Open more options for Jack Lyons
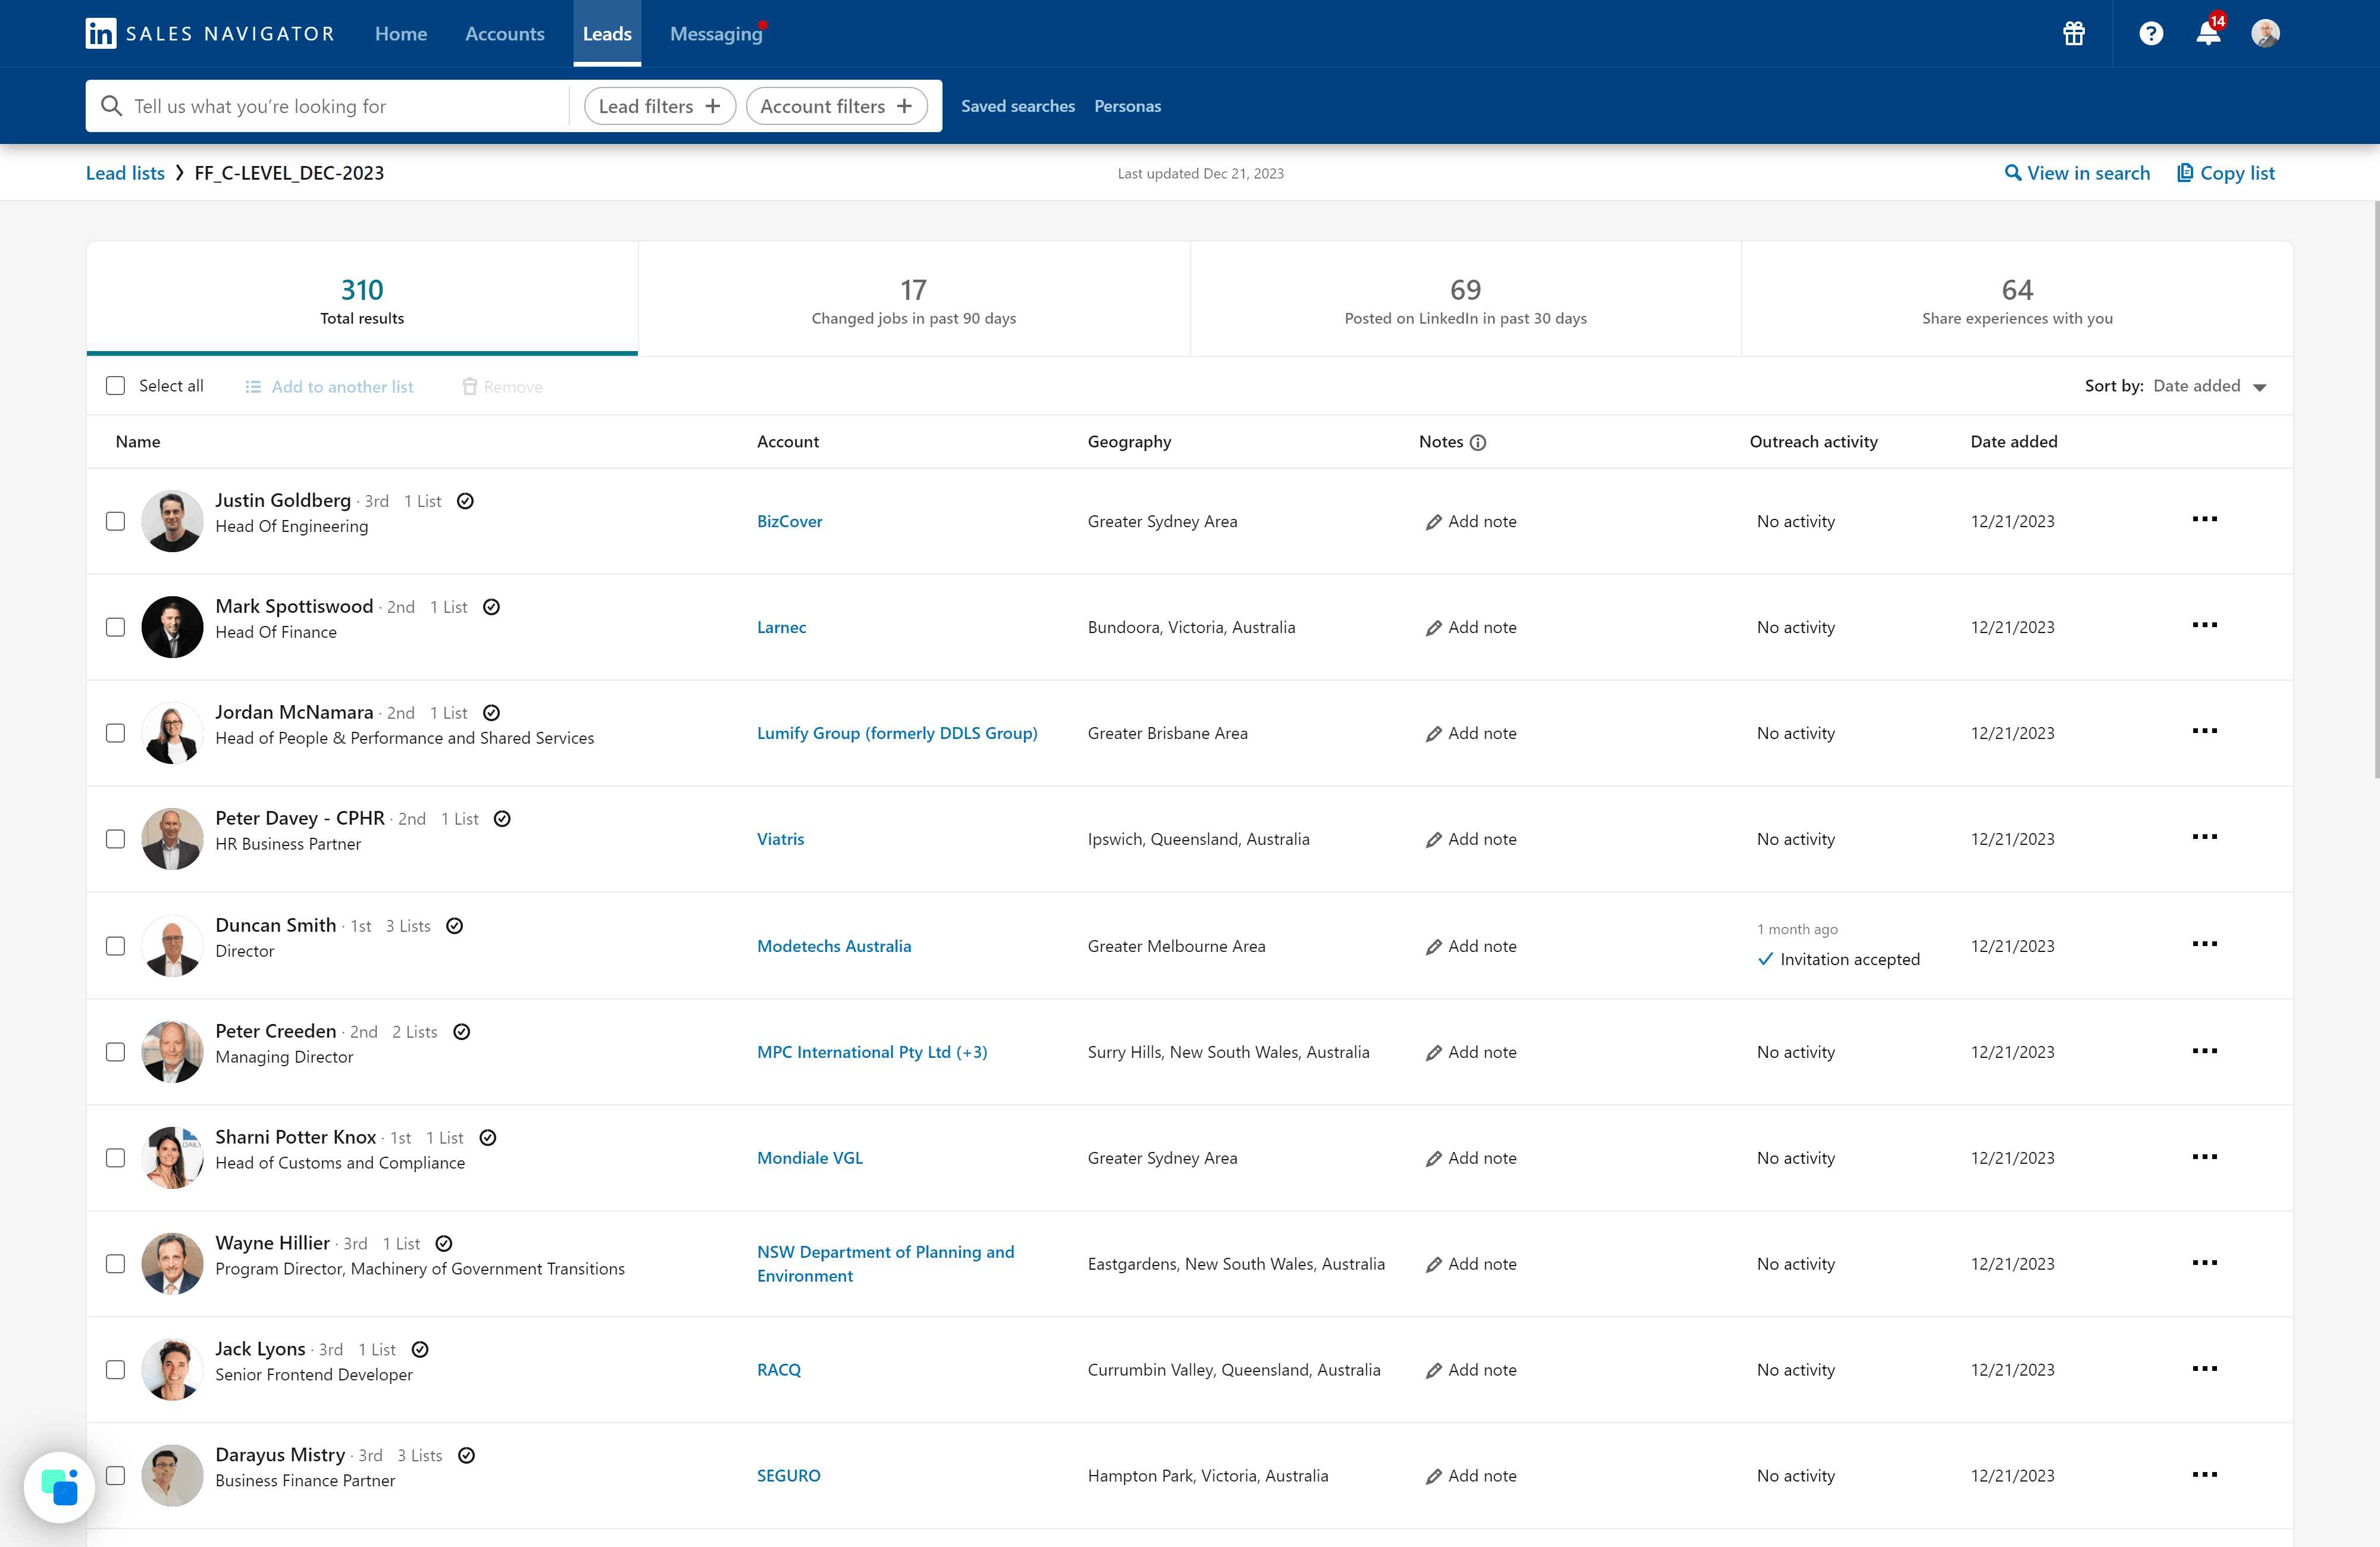 point(2204,1370)
